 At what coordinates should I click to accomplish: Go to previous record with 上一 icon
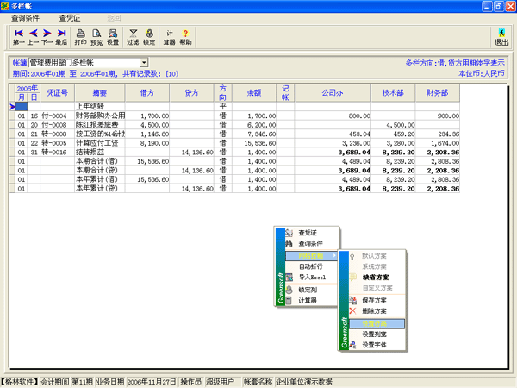pyautogui.click(x=33, y=37)
